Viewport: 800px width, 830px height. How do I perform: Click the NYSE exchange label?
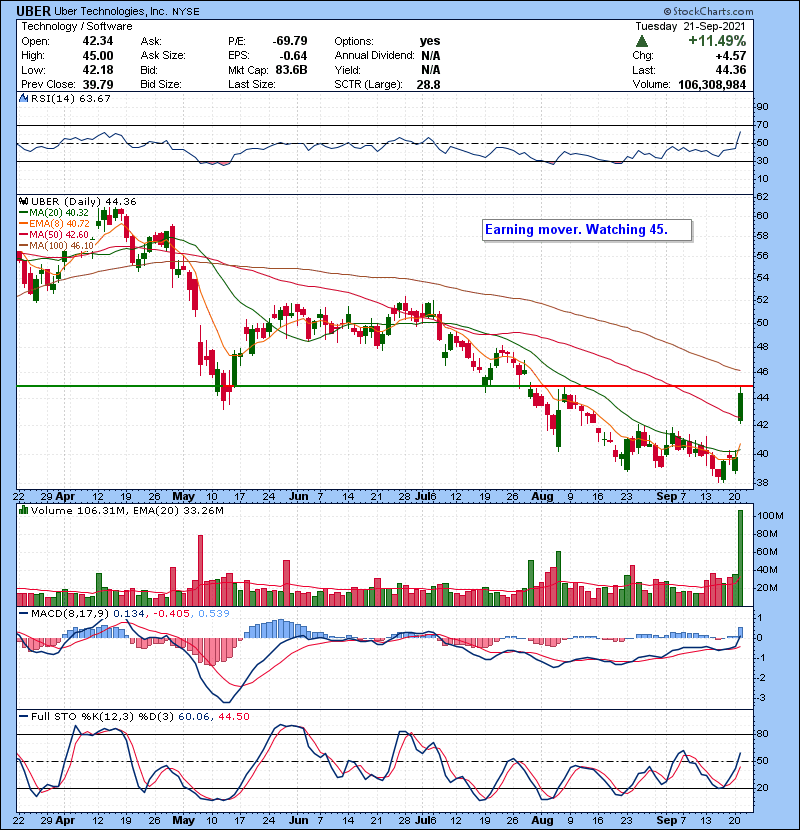(185, 12)
